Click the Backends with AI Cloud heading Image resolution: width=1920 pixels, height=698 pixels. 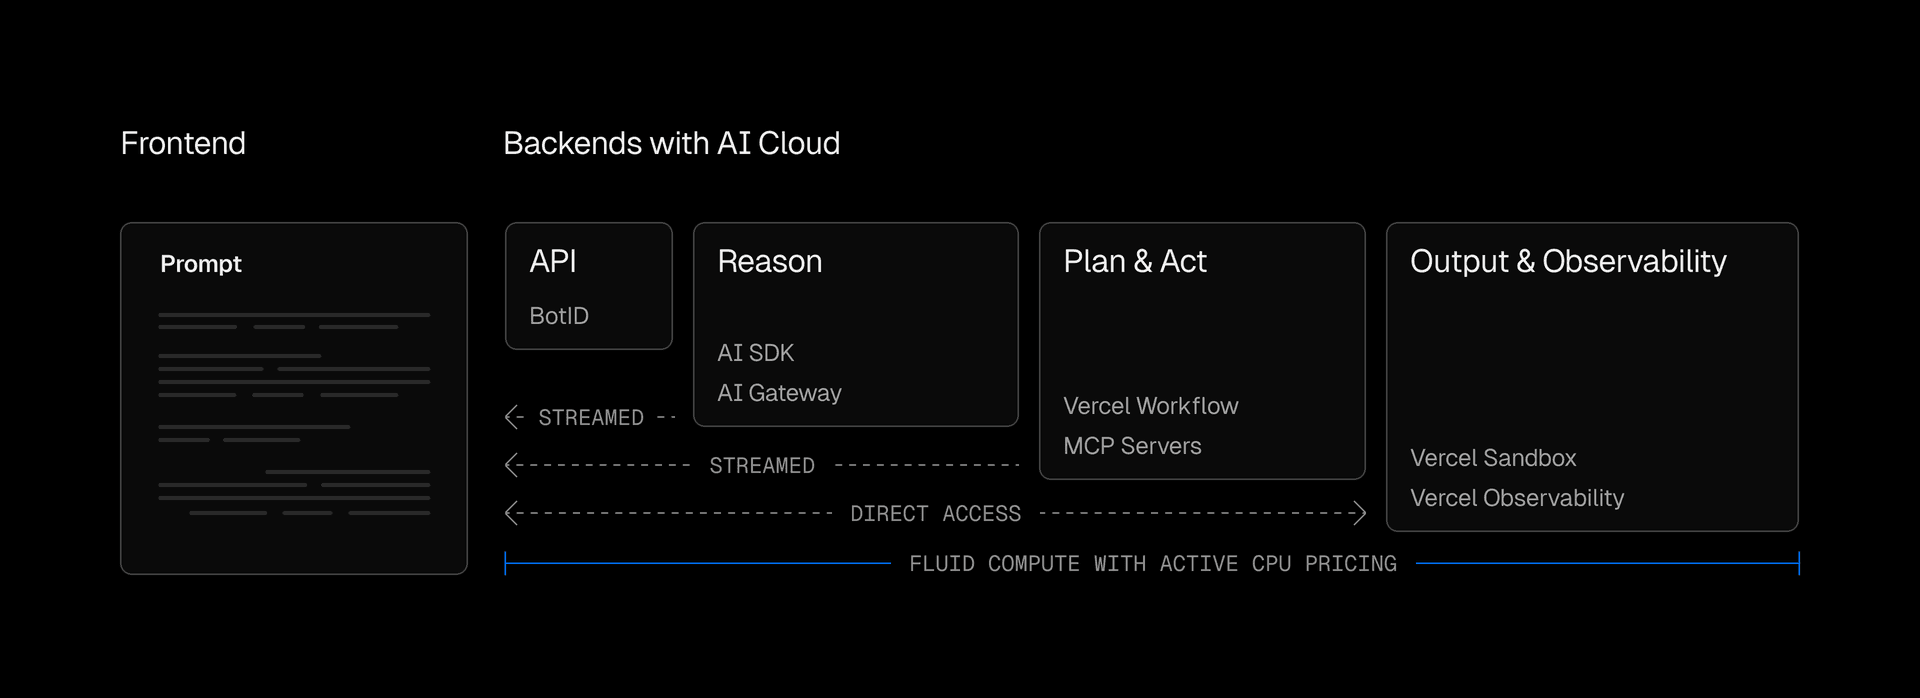click(671, 143)
